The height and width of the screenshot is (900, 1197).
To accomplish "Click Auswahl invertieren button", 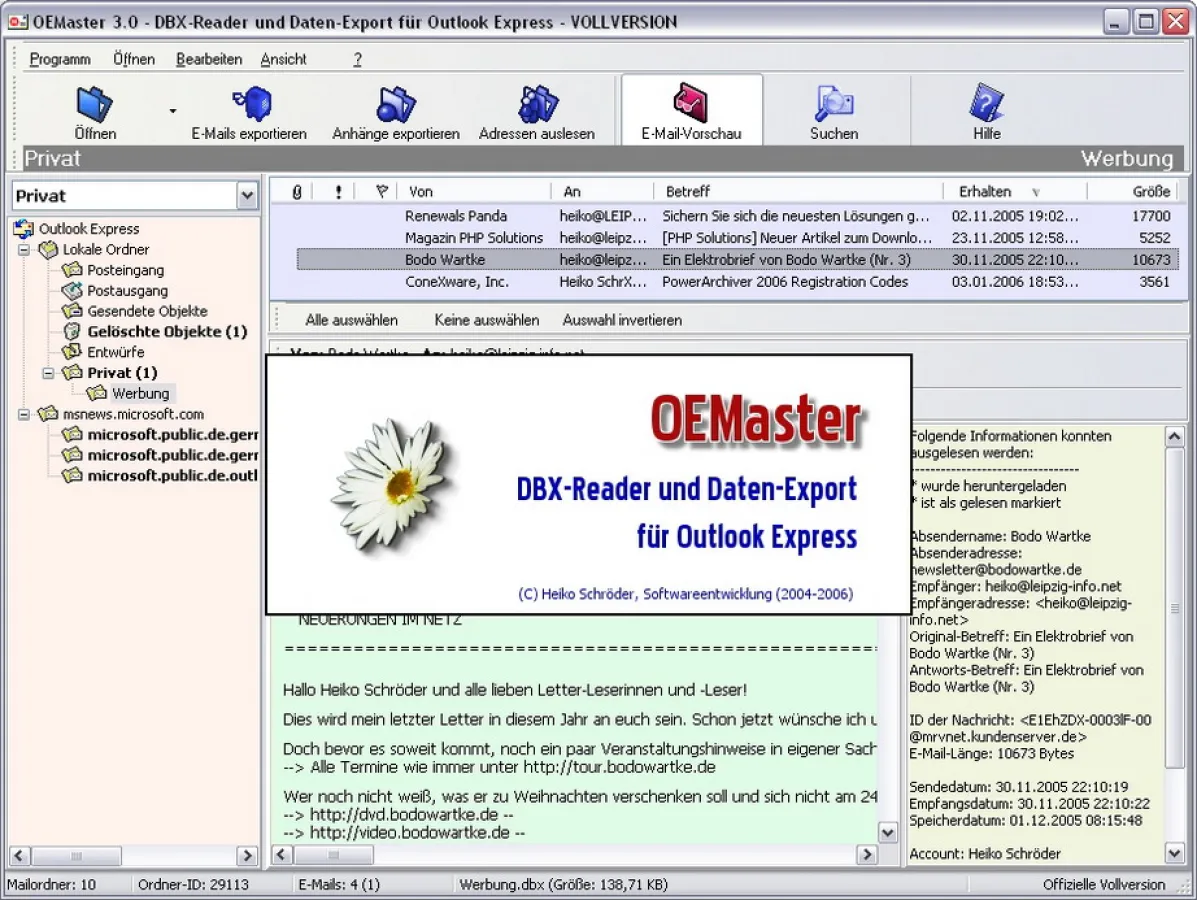I will tap(622, 320).
